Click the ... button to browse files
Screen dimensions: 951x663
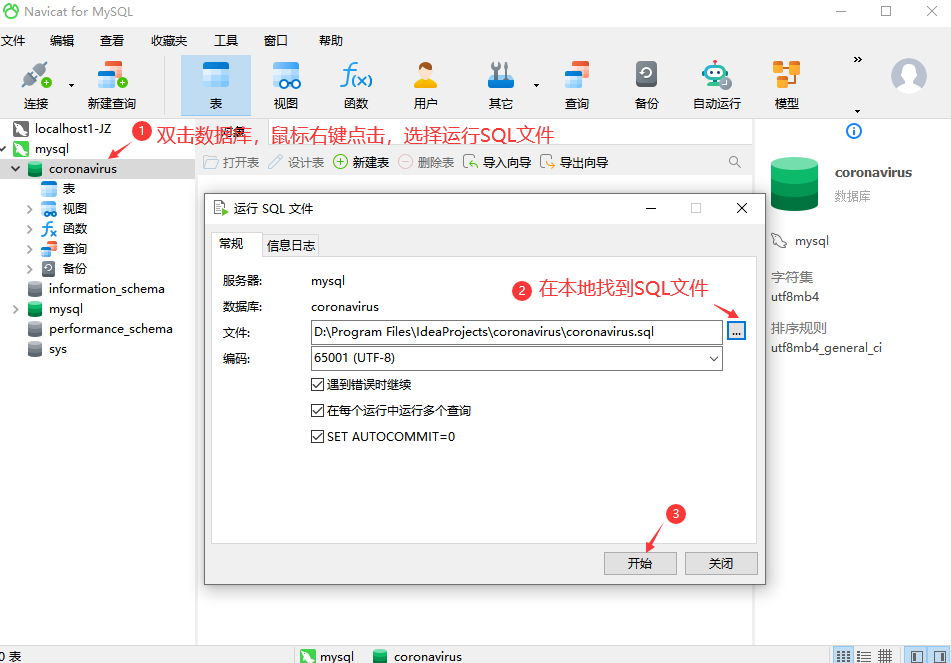click(x=737, y=330)
